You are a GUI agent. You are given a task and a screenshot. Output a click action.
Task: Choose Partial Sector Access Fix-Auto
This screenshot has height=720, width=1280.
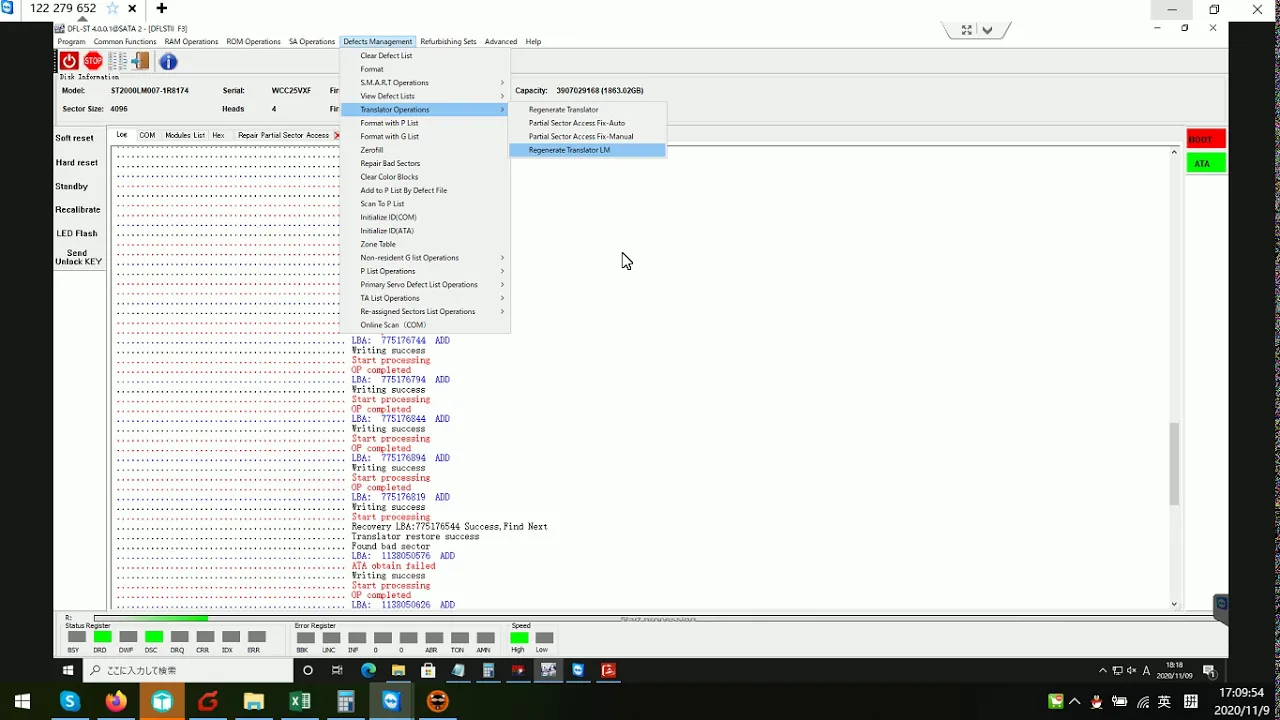[586, 123]
